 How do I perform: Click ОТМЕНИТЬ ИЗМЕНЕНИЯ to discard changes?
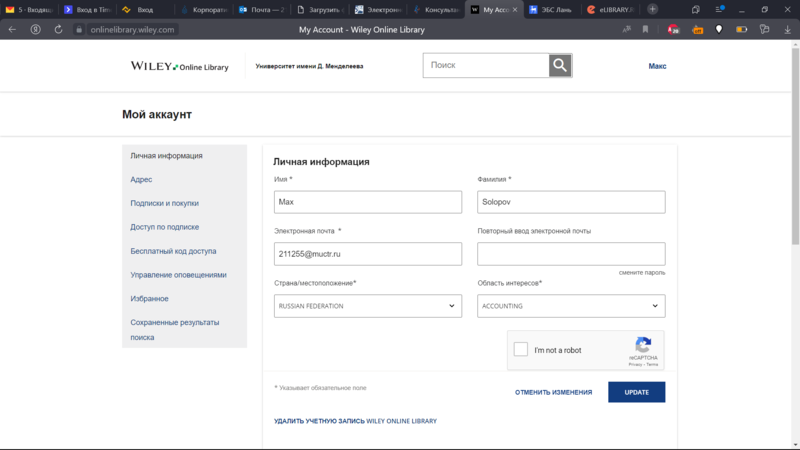[x=553, y=392]
